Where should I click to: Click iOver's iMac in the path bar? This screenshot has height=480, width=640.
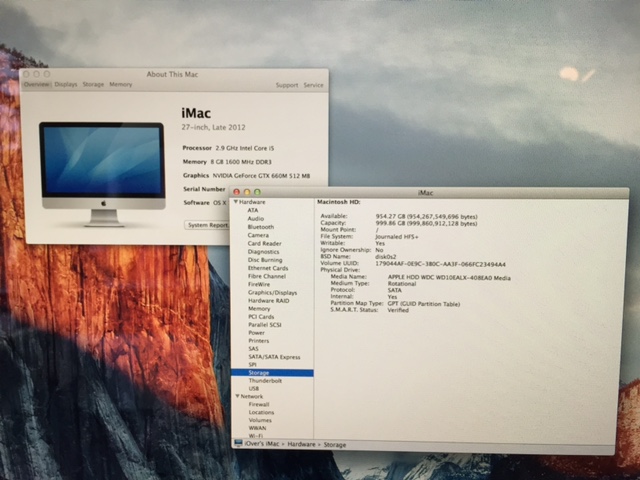262,444
